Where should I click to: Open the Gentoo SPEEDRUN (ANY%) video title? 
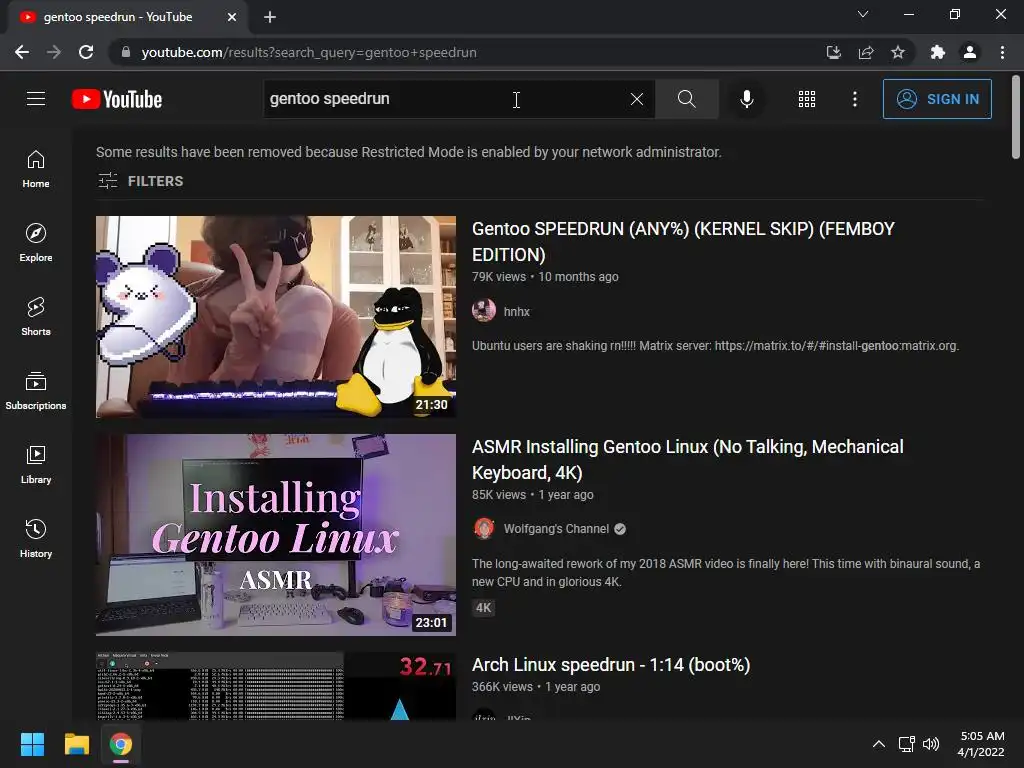[683, 242]
